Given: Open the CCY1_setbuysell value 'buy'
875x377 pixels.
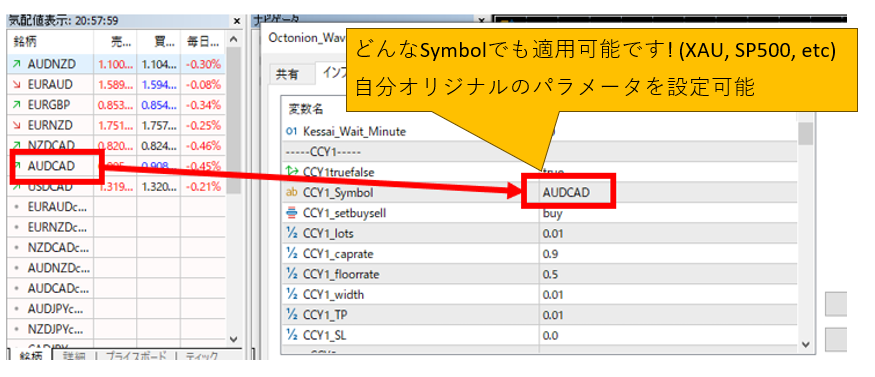Looking at the screenshot, I should [669, 213].
